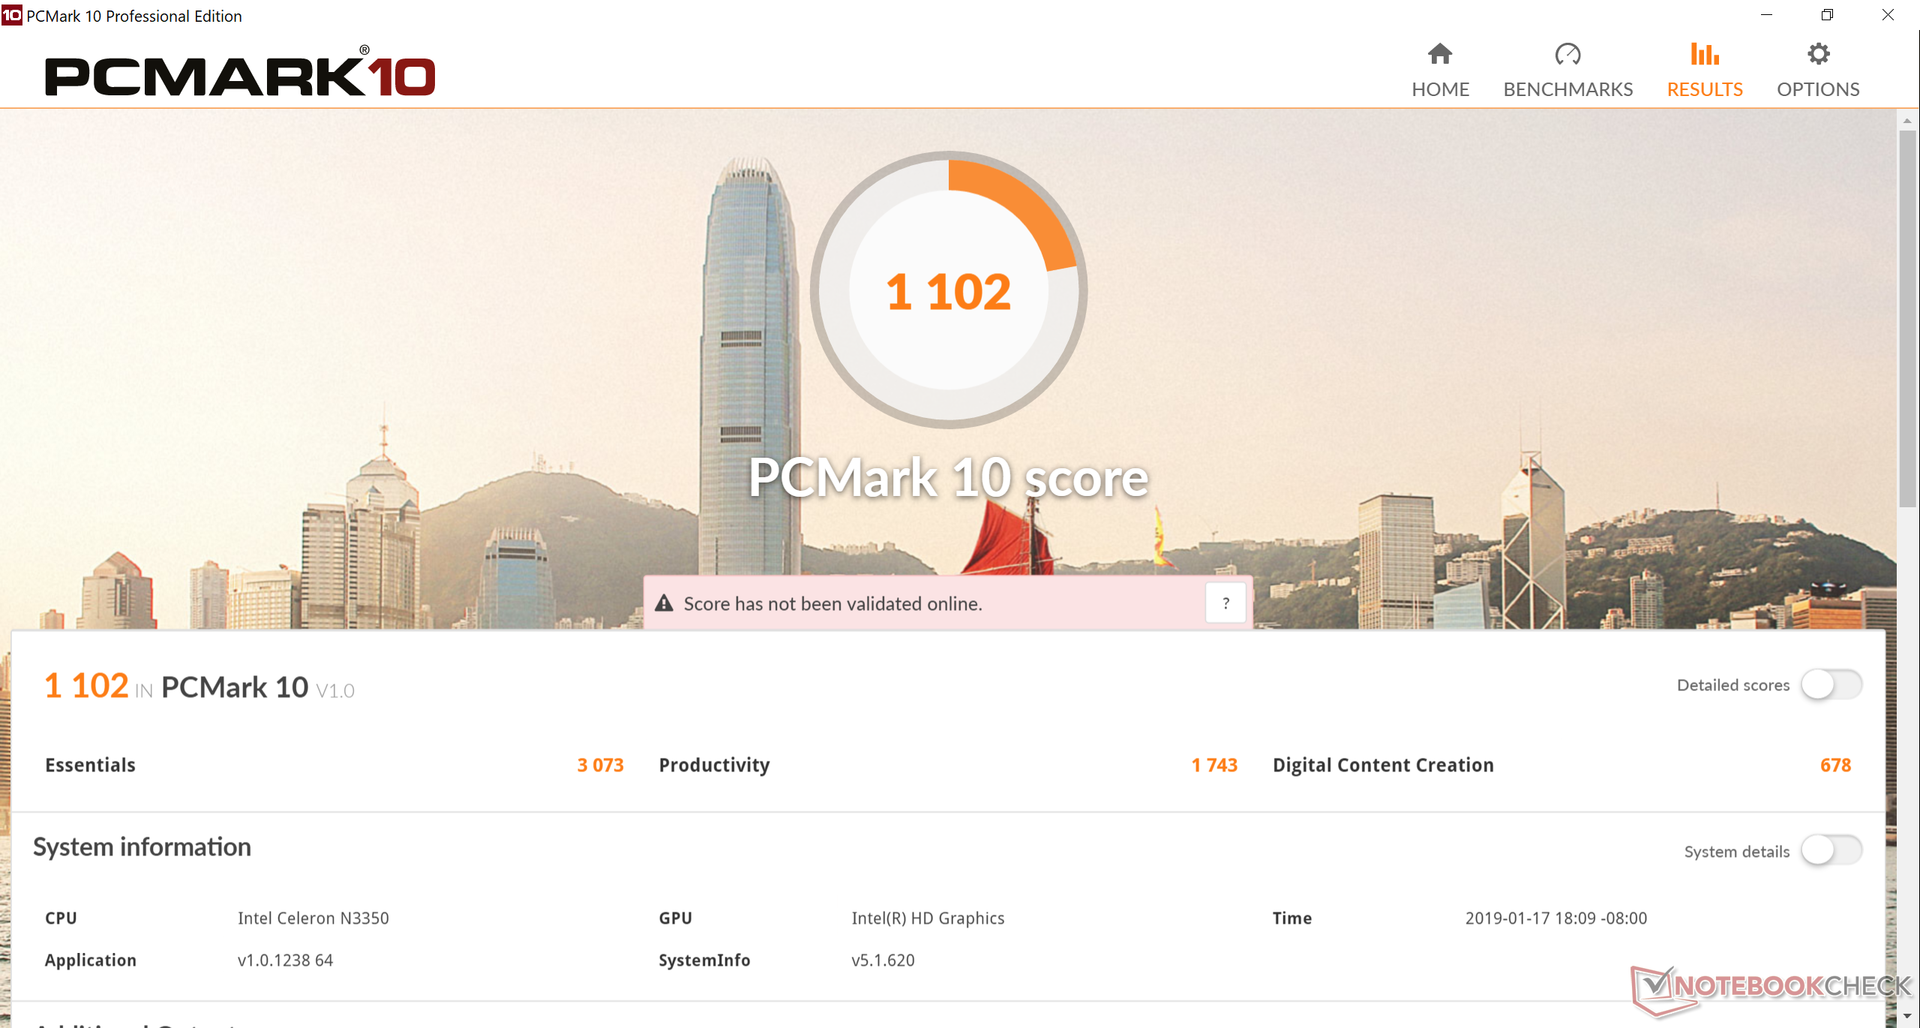Switch to the RESULTS tab
Viewport: 1920px width, 1028px height.
pyautogui.click(x=1704, y=70)
